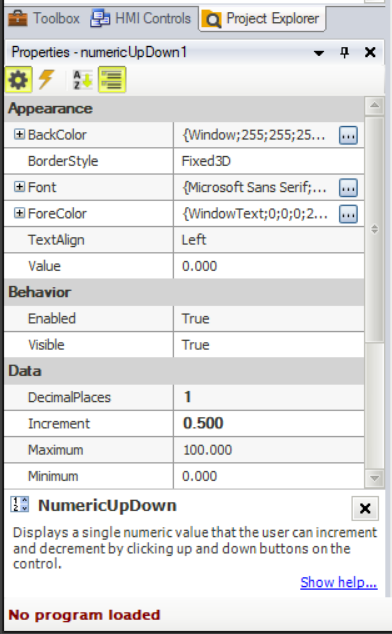Open the Properties panel dropdown arrow
Image resolution: width=392 pixels, height=634 pixels.
[x=319, y=53]
